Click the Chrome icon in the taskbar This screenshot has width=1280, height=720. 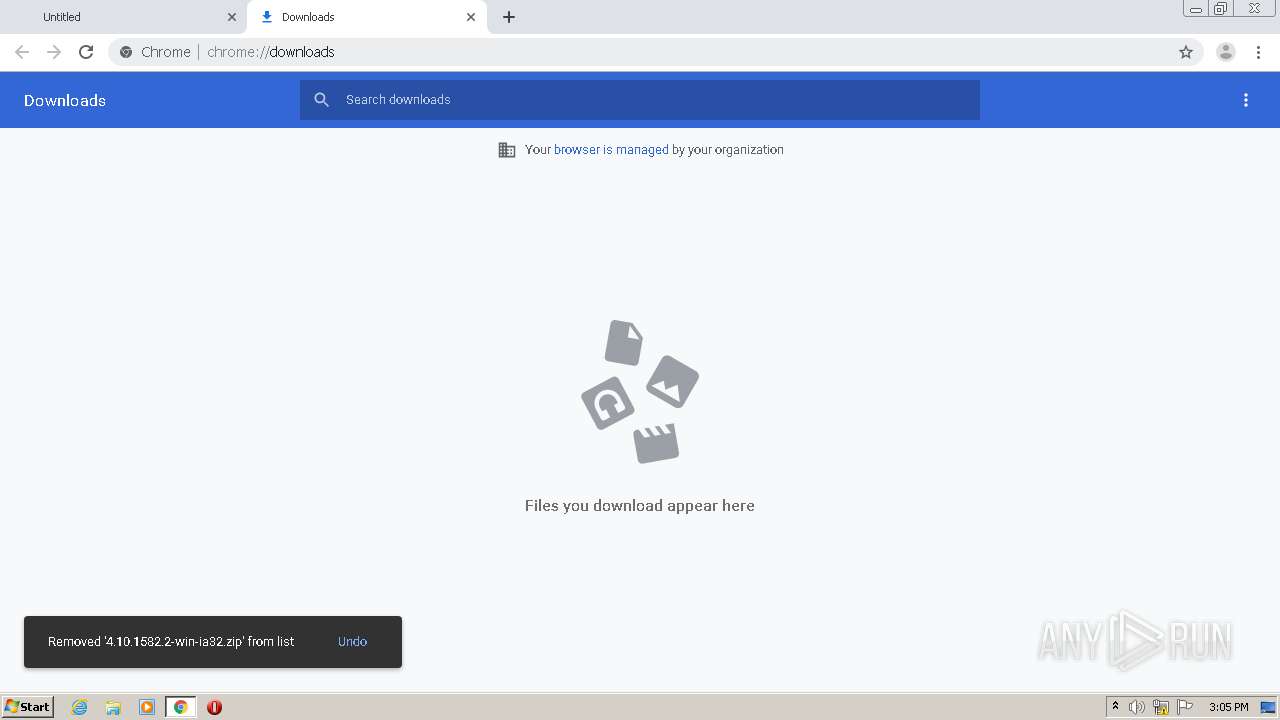coord(180,707)
